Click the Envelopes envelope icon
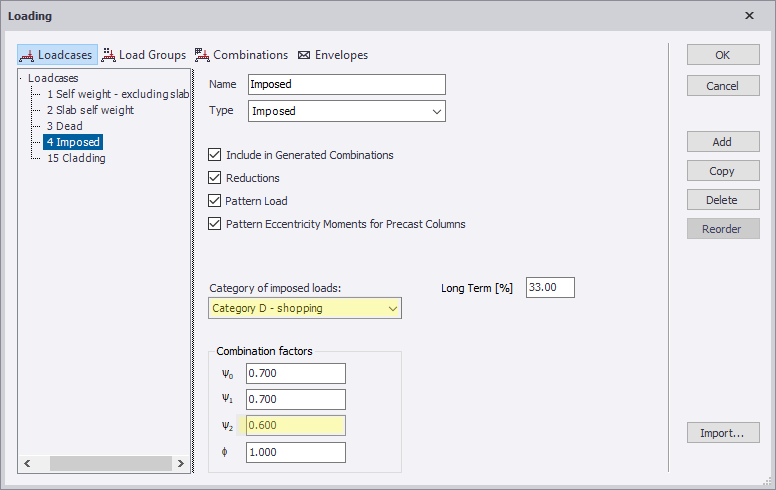Screen dimensions: 776x490 click(304, 55)
